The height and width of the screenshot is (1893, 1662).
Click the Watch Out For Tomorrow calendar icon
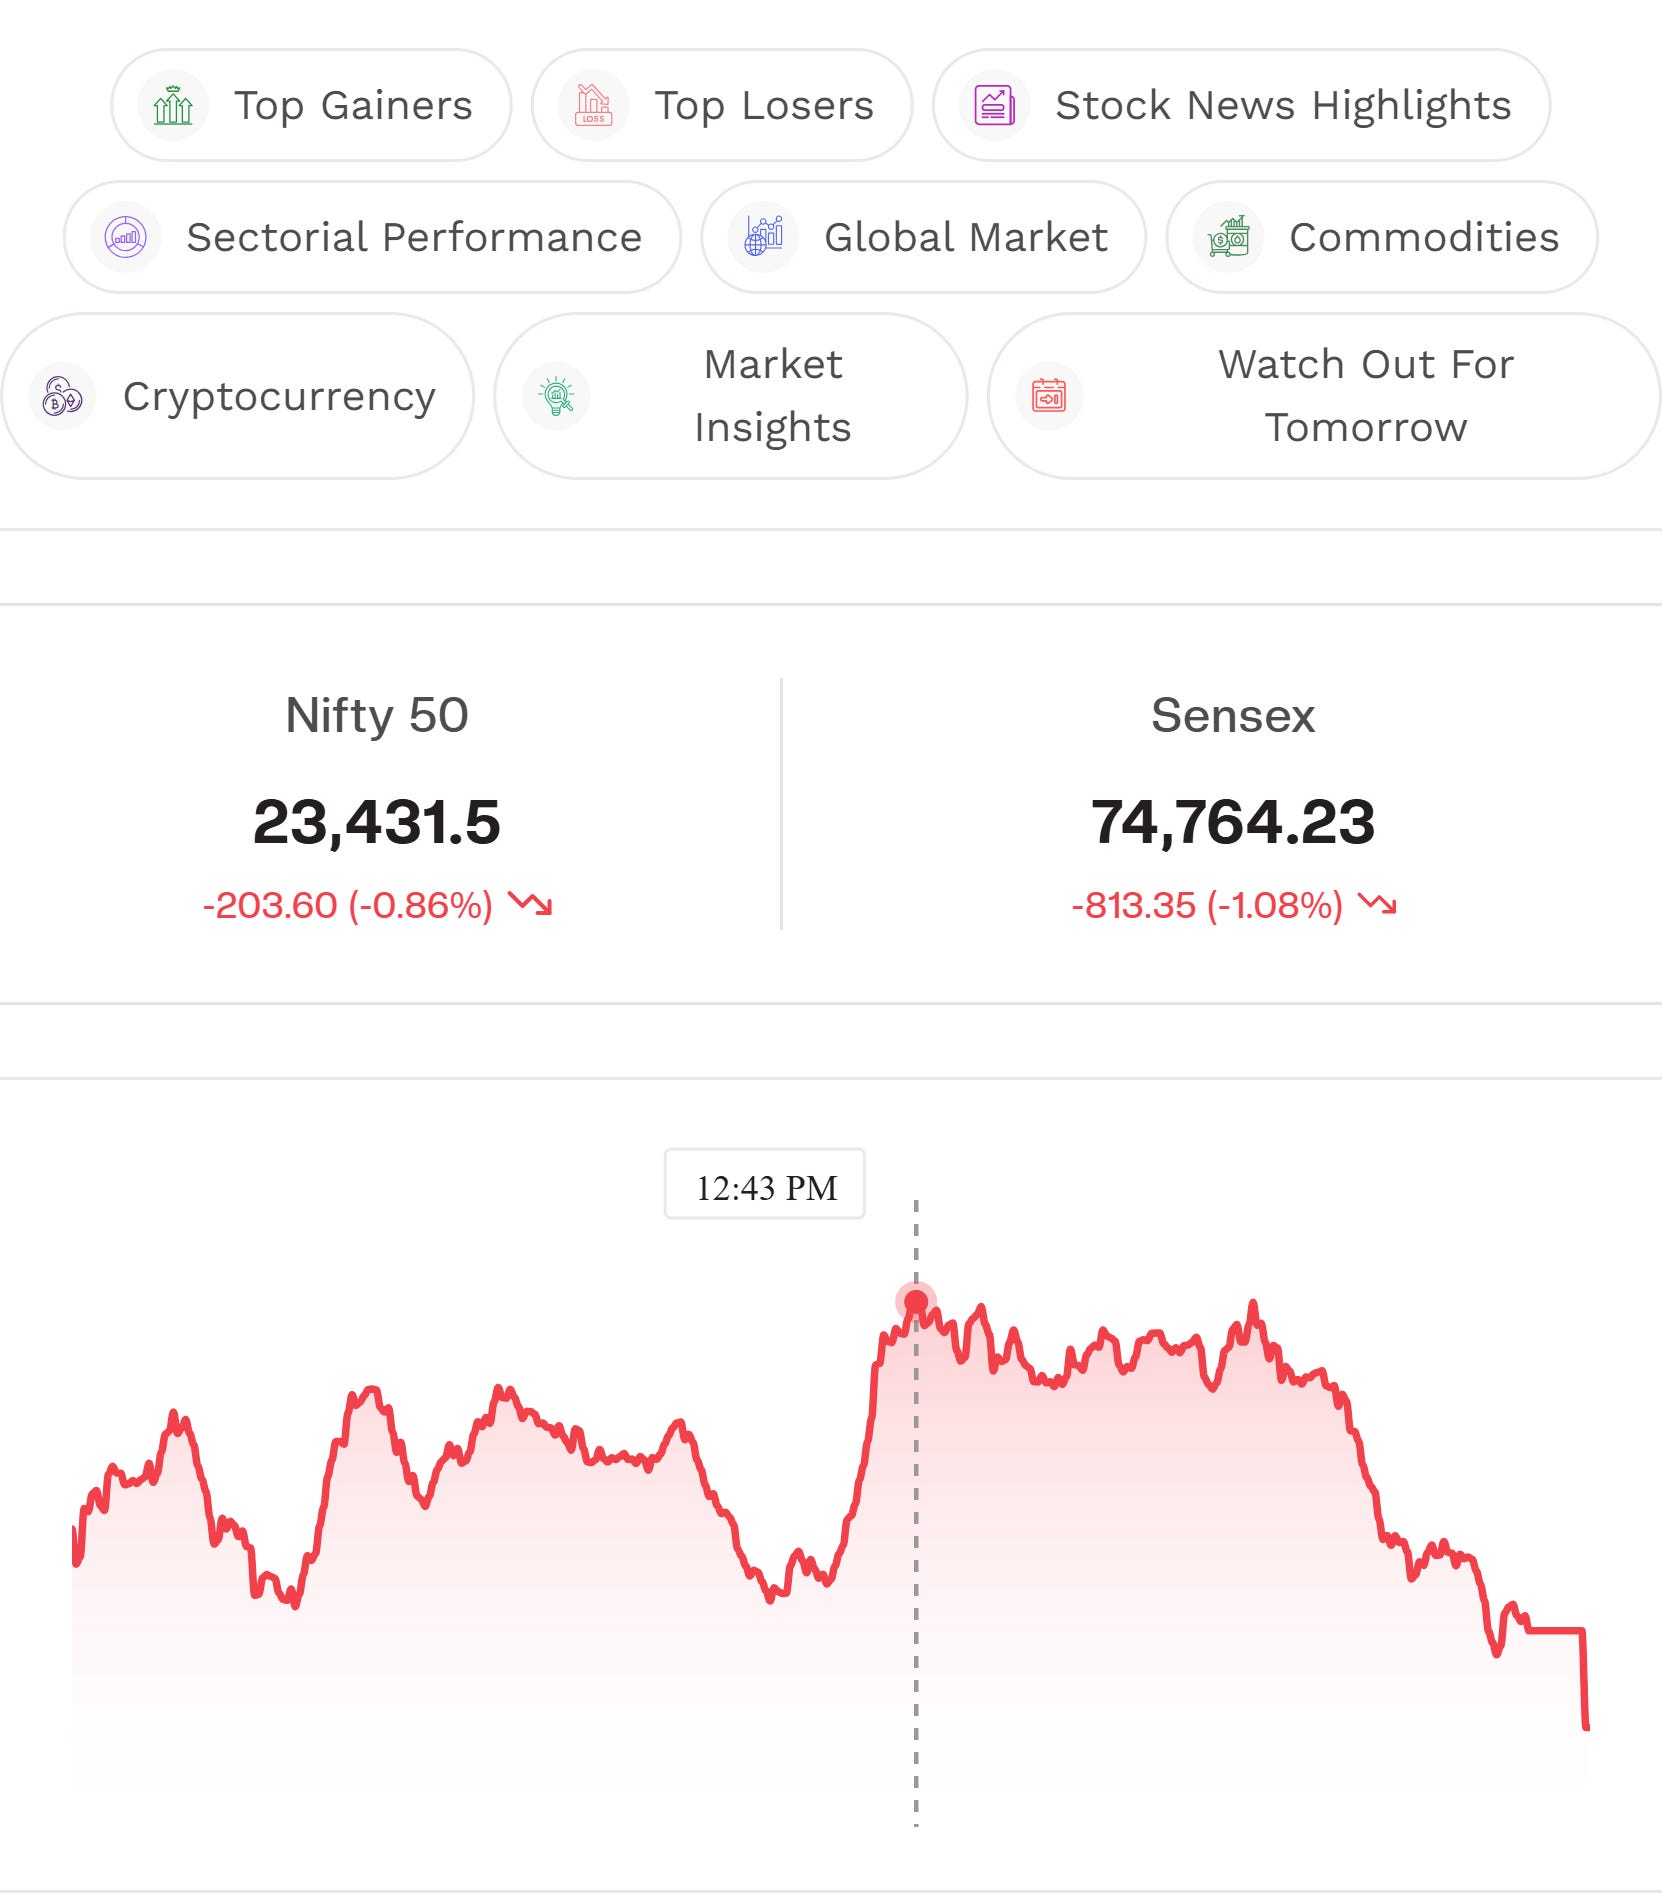coord(1049,396)
